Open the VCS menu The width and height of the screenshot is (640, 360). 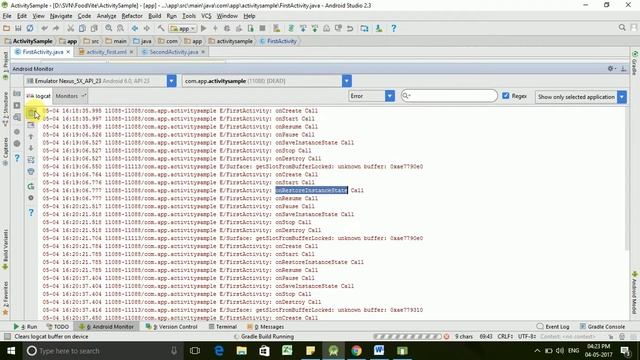coord(206,16)
